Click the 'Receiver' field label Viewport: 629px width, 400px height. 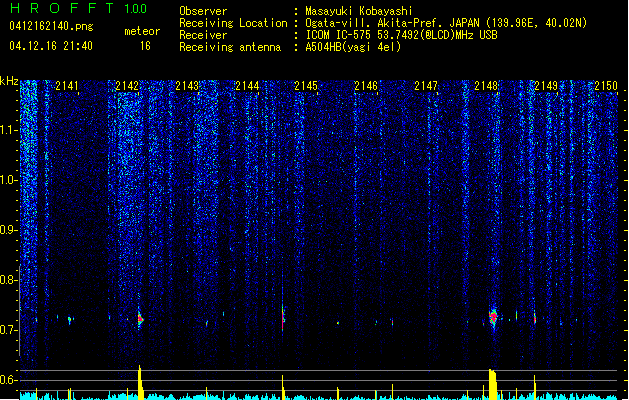click(x=203, y=35)
